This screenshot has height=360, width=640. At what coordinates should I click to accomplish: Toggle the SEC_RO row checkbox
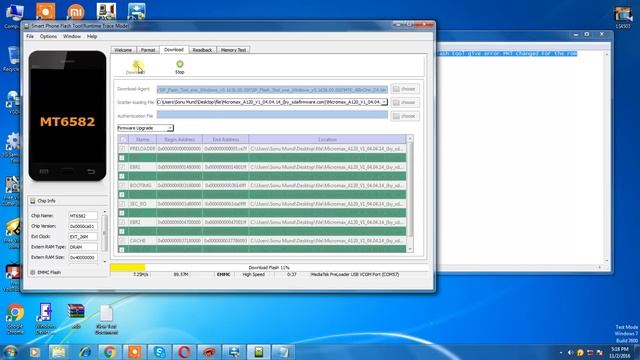click(x=122, y=204)
